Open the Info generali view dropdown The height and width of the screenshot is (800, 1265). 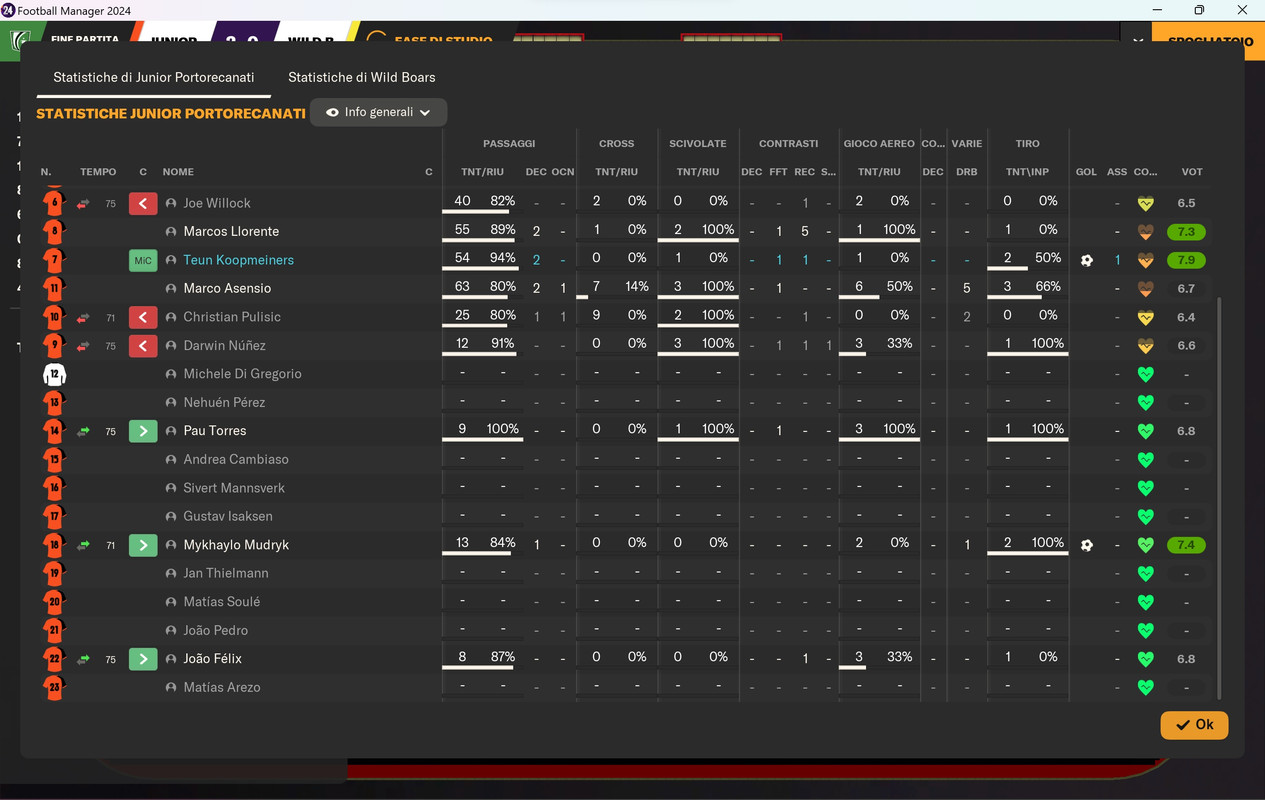(x=379, y=112)
